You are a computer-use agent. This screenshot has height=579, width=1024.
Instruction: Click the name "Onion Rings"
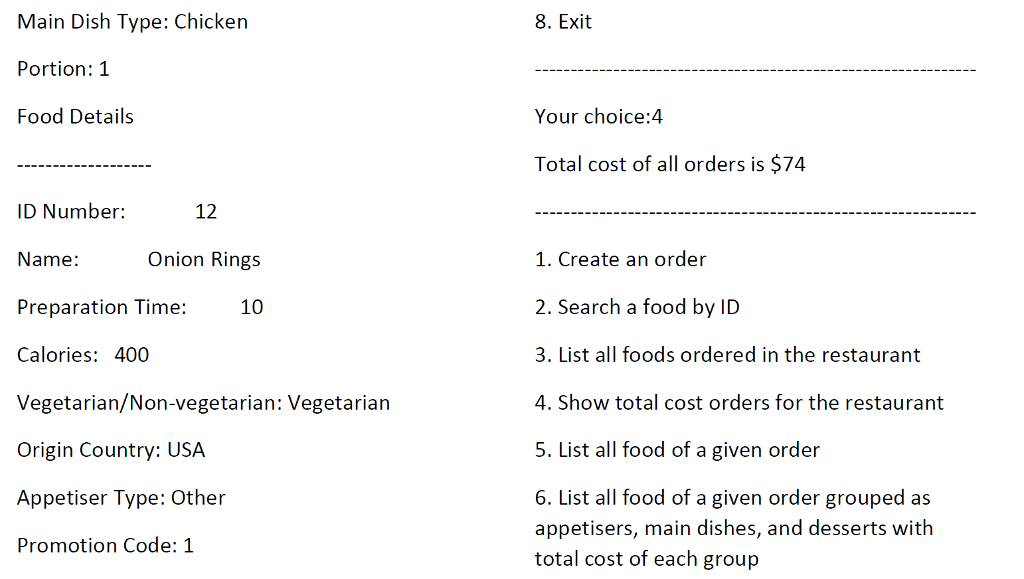204,260
